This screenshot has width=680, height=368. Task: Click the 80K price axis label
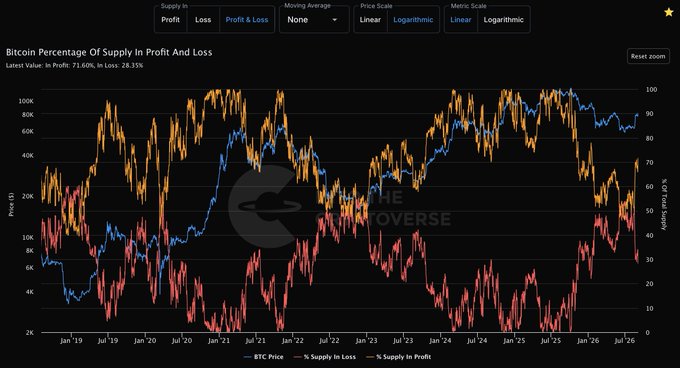[x=28, y=115]
